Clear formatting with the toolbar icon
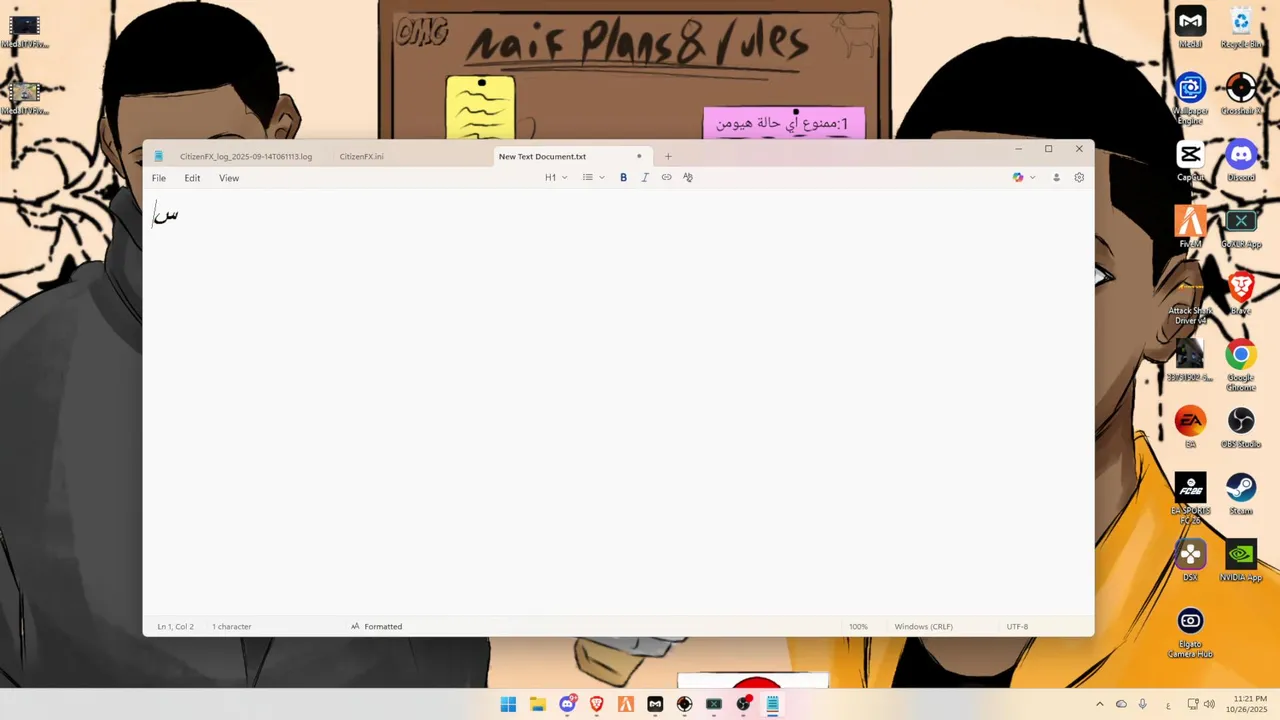This screenshot has height=720, width=1280. coord(688,178)
